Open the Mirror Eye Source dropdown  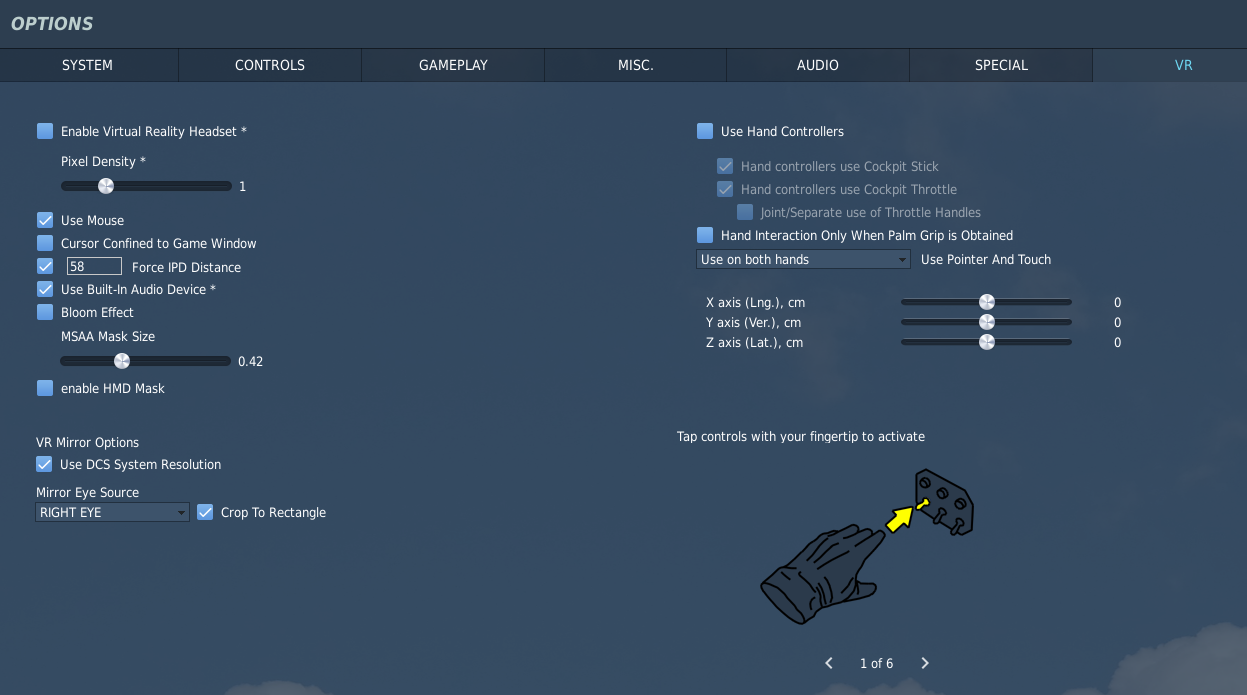pyautogui.click(x=112, y=512)
